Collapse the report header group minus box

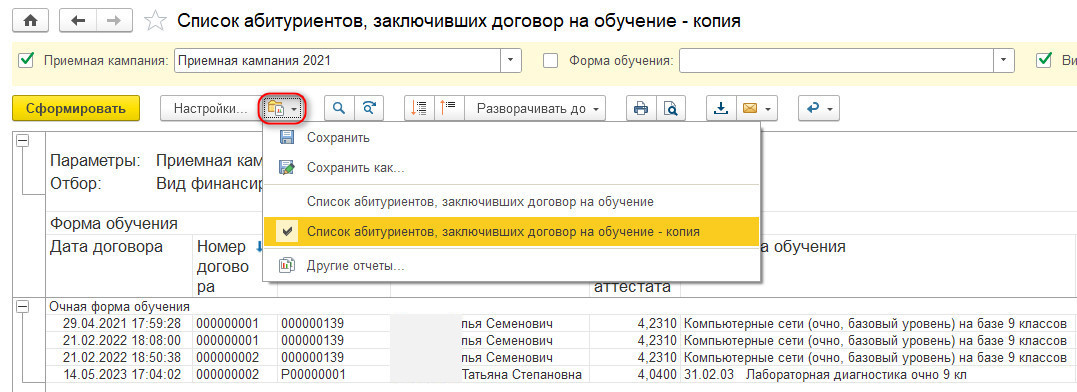click(23, 140)
